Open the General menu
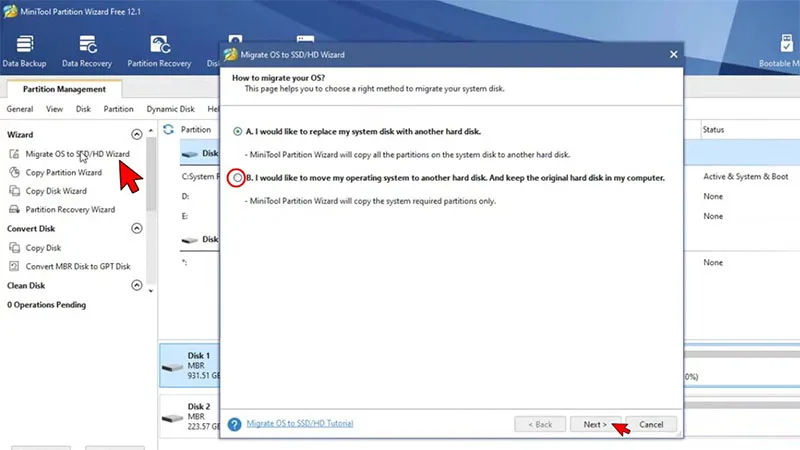The image size is (800, 450). tap(20, 109)
